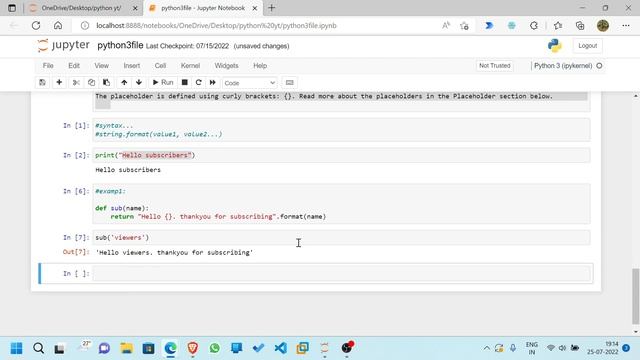The width and height of the screenshot is (640, 360).
Task: Insert a new cell below with plus icon
Action: pyautogui.click(x=59, y=82)
